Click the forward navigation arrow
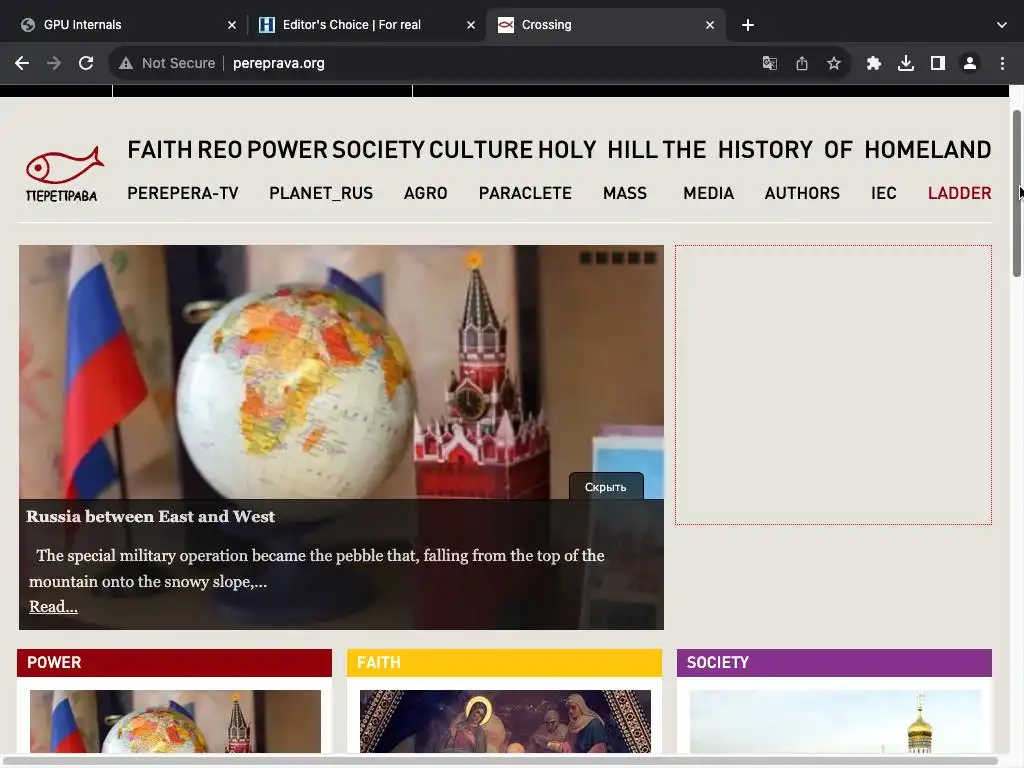This screenshot has width=1024, height=768. click(x=54, y=63)
